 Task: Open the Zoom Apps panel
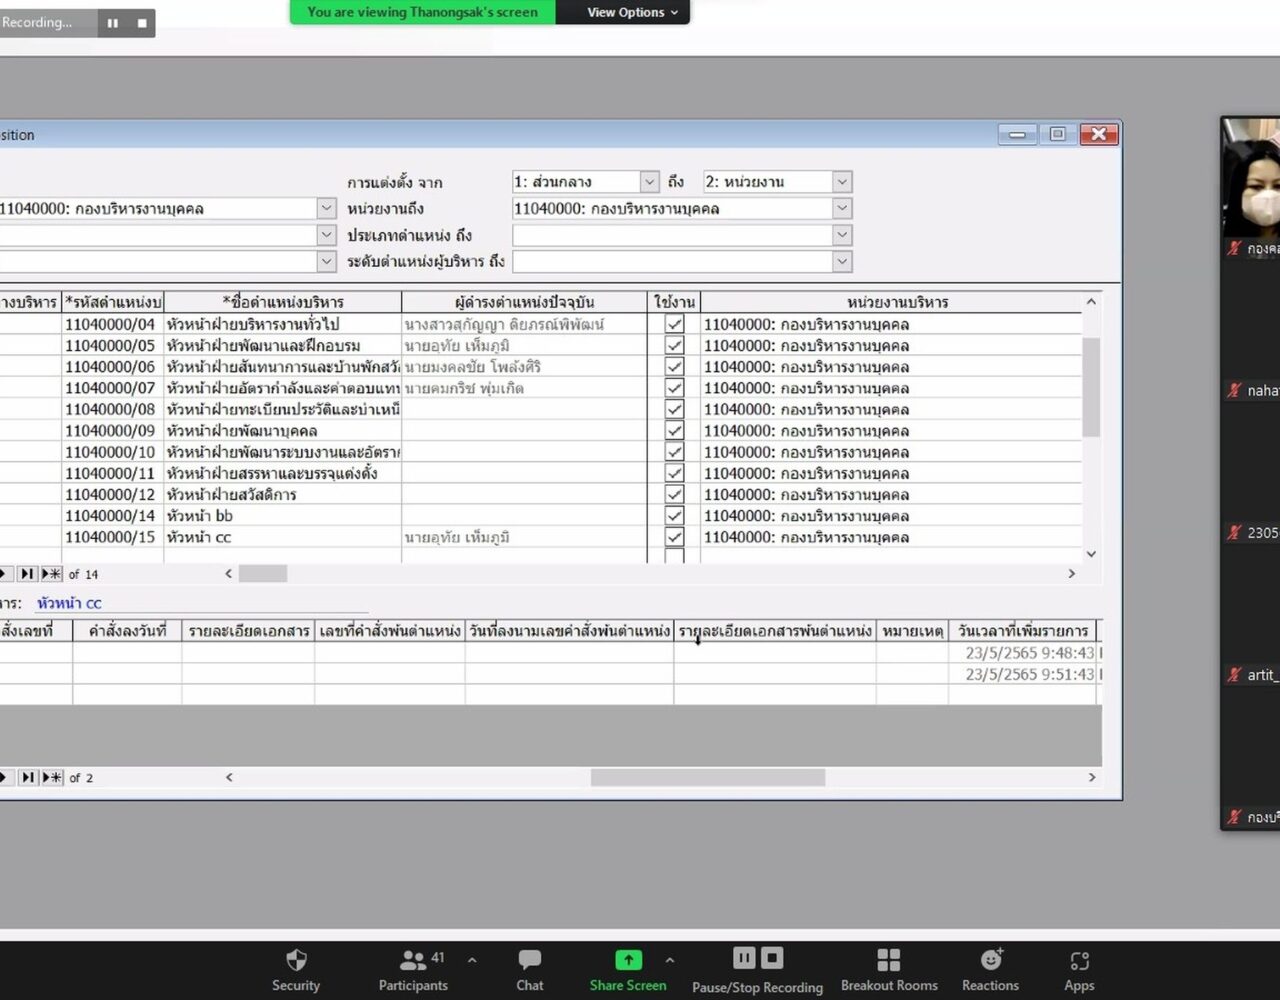[x=1079, y=970]
